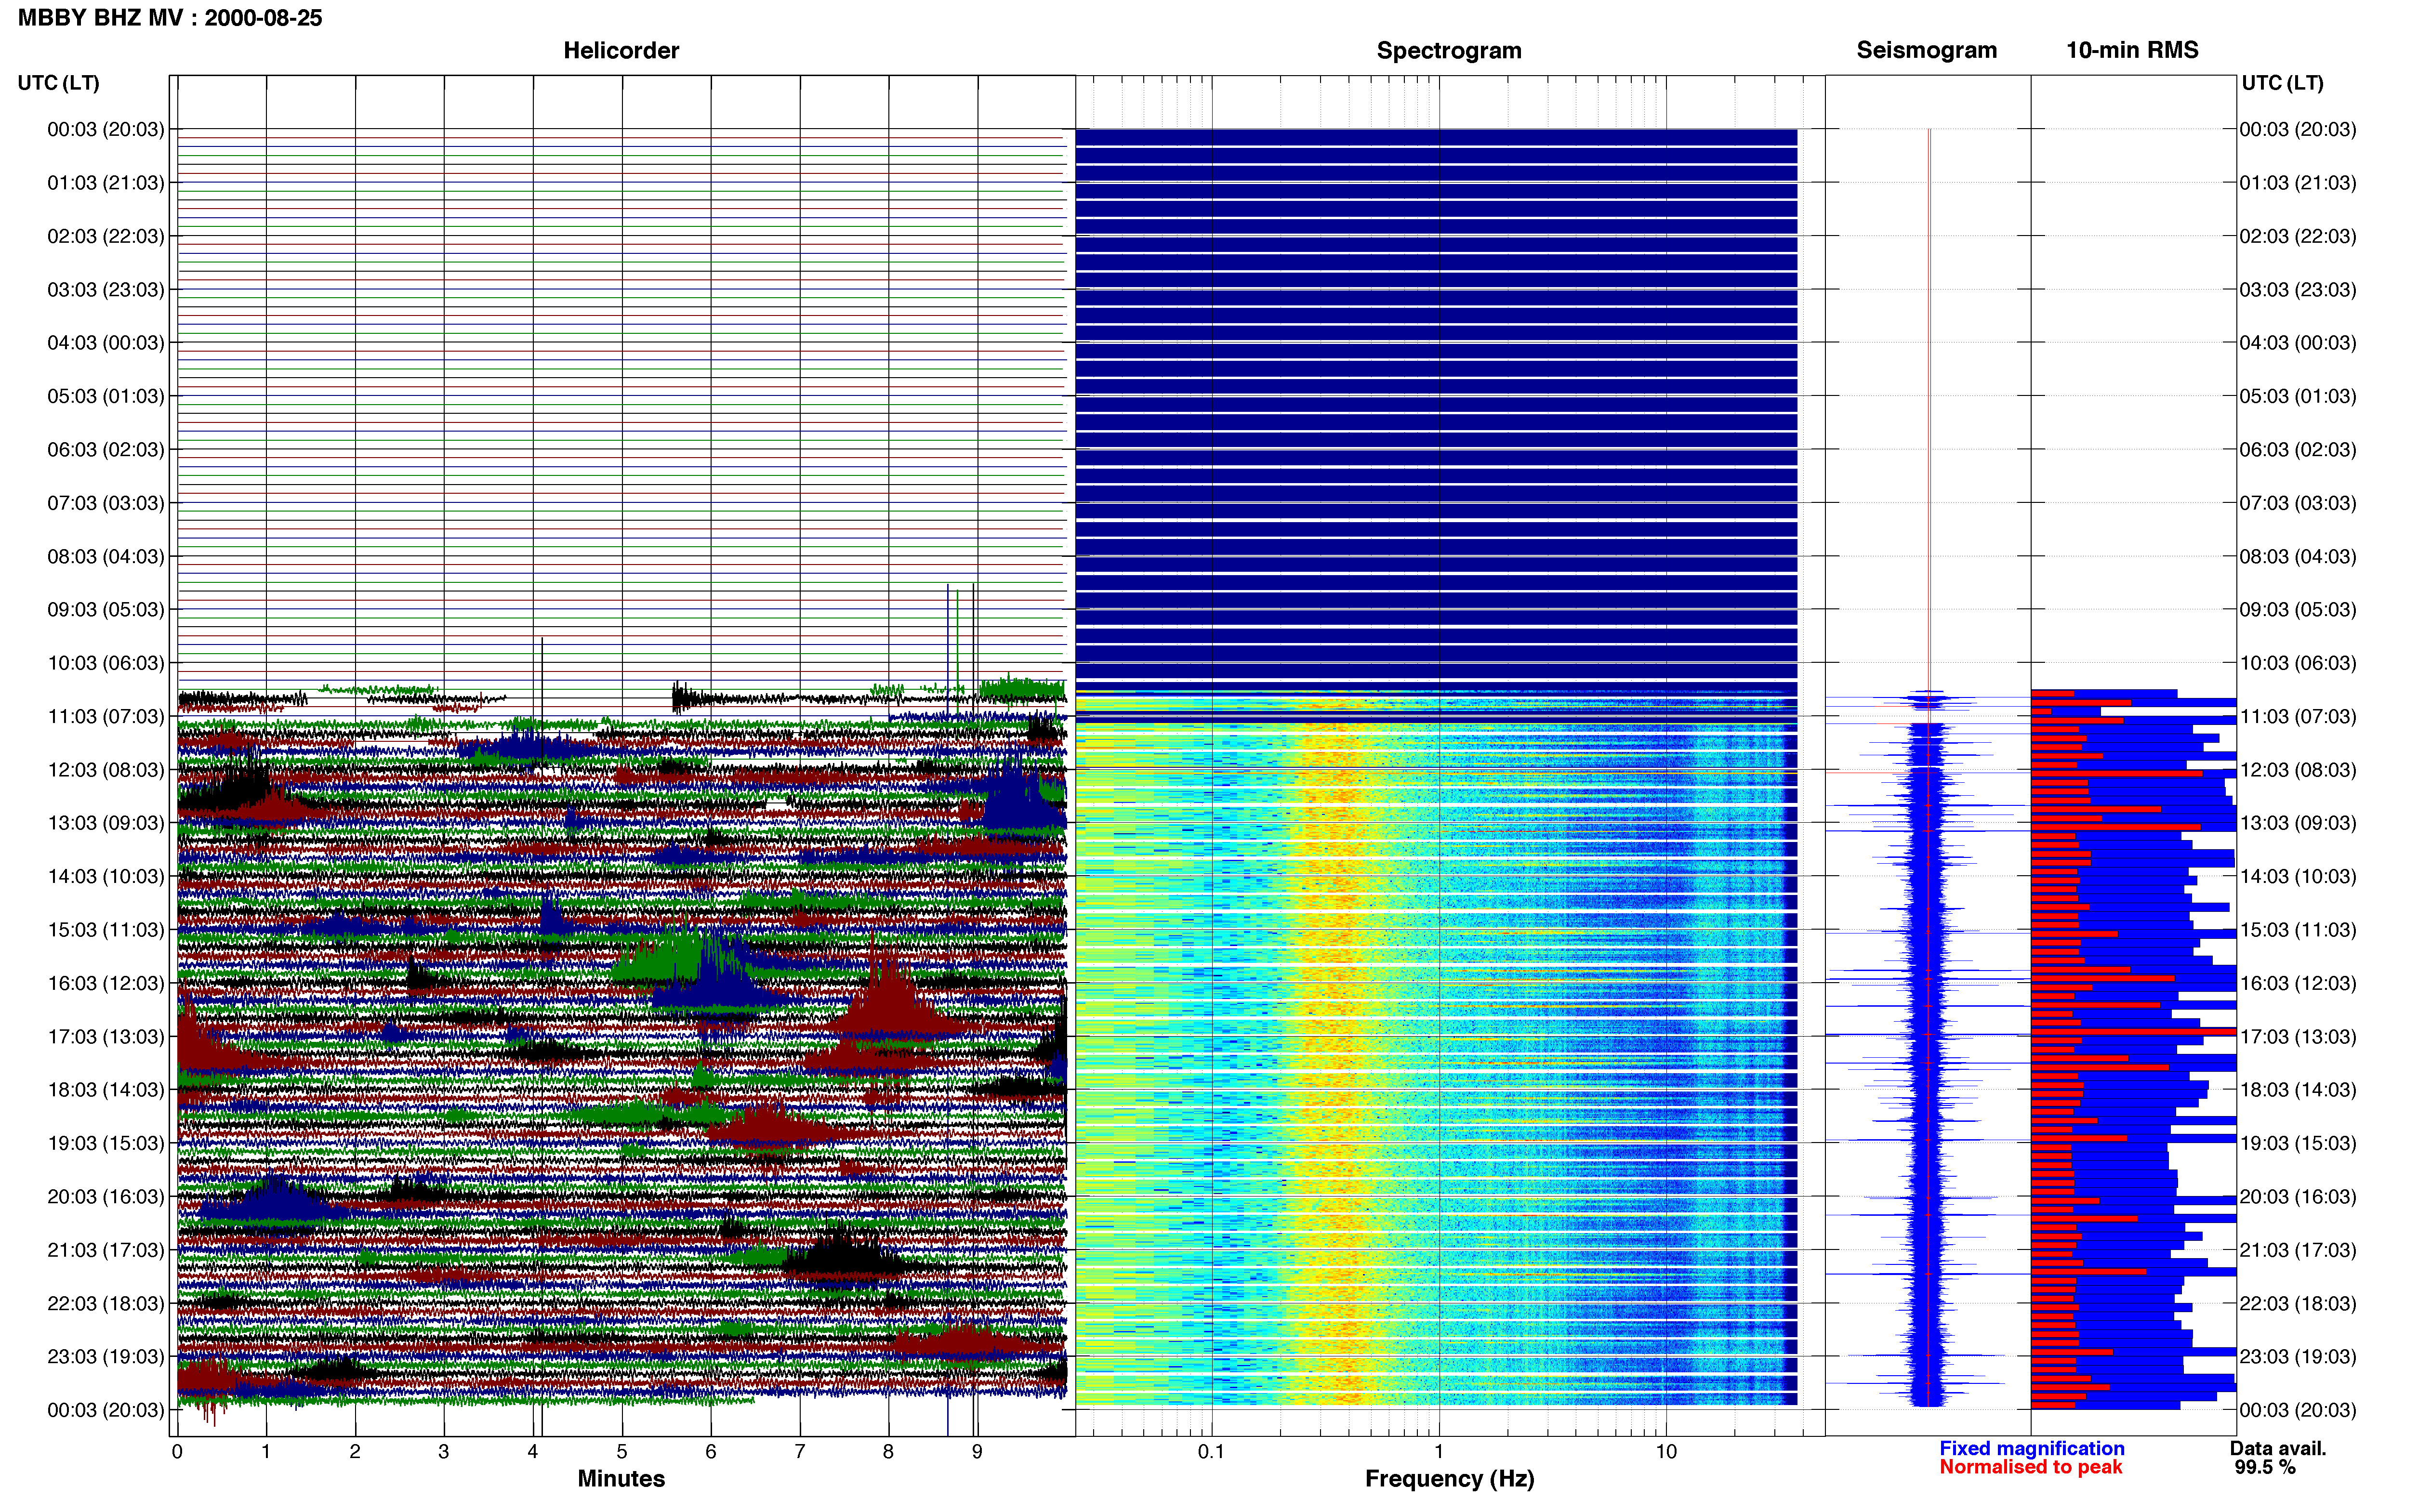This screenshot has width=2418, height=1512.
Task: Click left time label '00:03 (20:03)' at top
Action: pos(106,129)
